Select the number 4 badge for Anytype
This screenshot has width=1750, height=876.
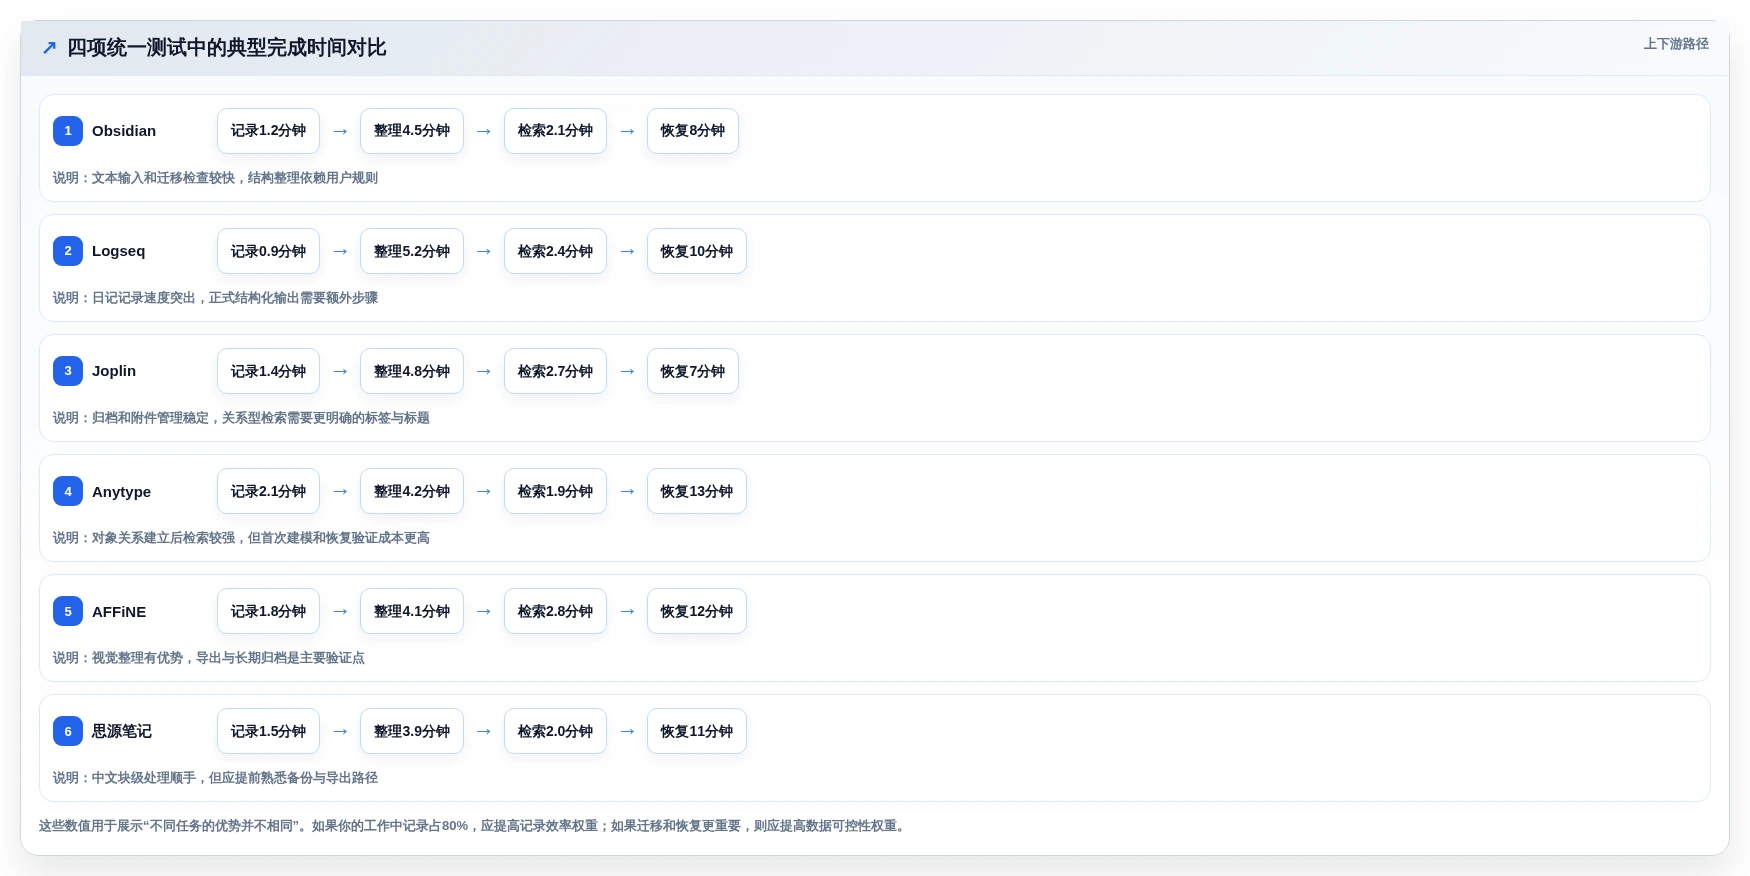click(68, 491)
